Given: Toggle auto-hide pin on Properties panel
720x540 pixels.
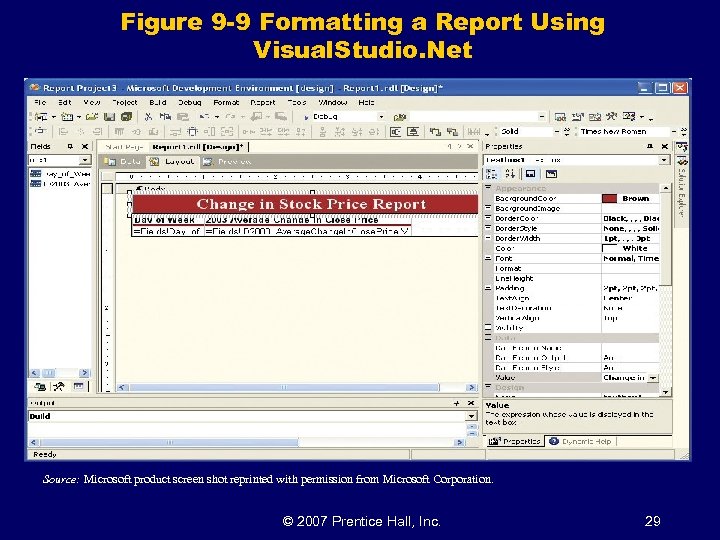Looking at the screenshot, I should coord(650,146).
